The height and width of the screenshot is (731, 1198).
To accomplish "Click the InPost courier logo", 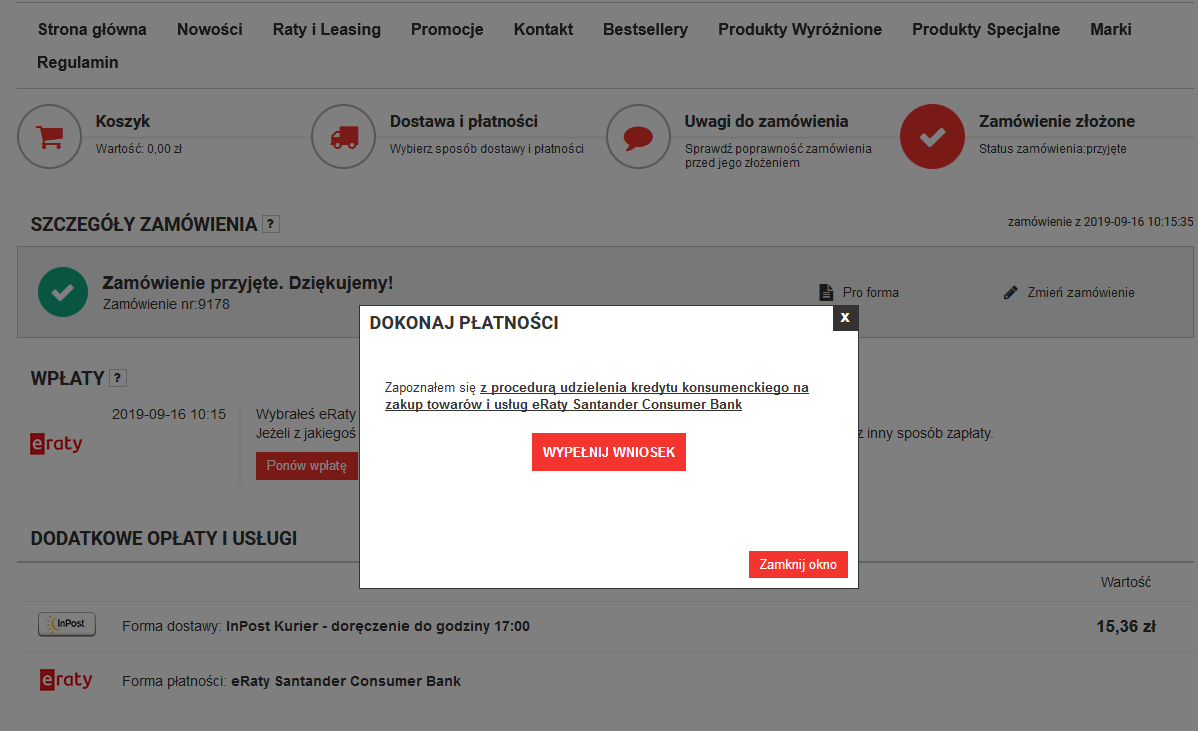I will point(66,625).
